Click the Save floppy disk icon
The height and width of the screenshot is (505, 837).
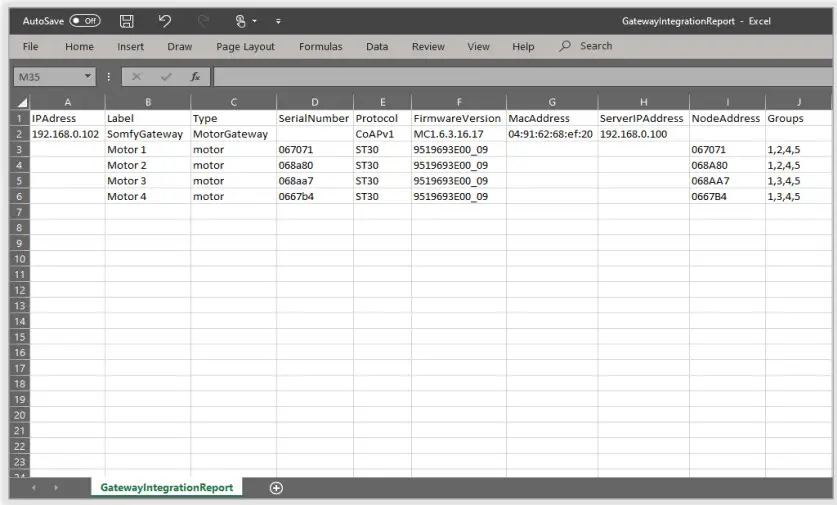[127, 21]
